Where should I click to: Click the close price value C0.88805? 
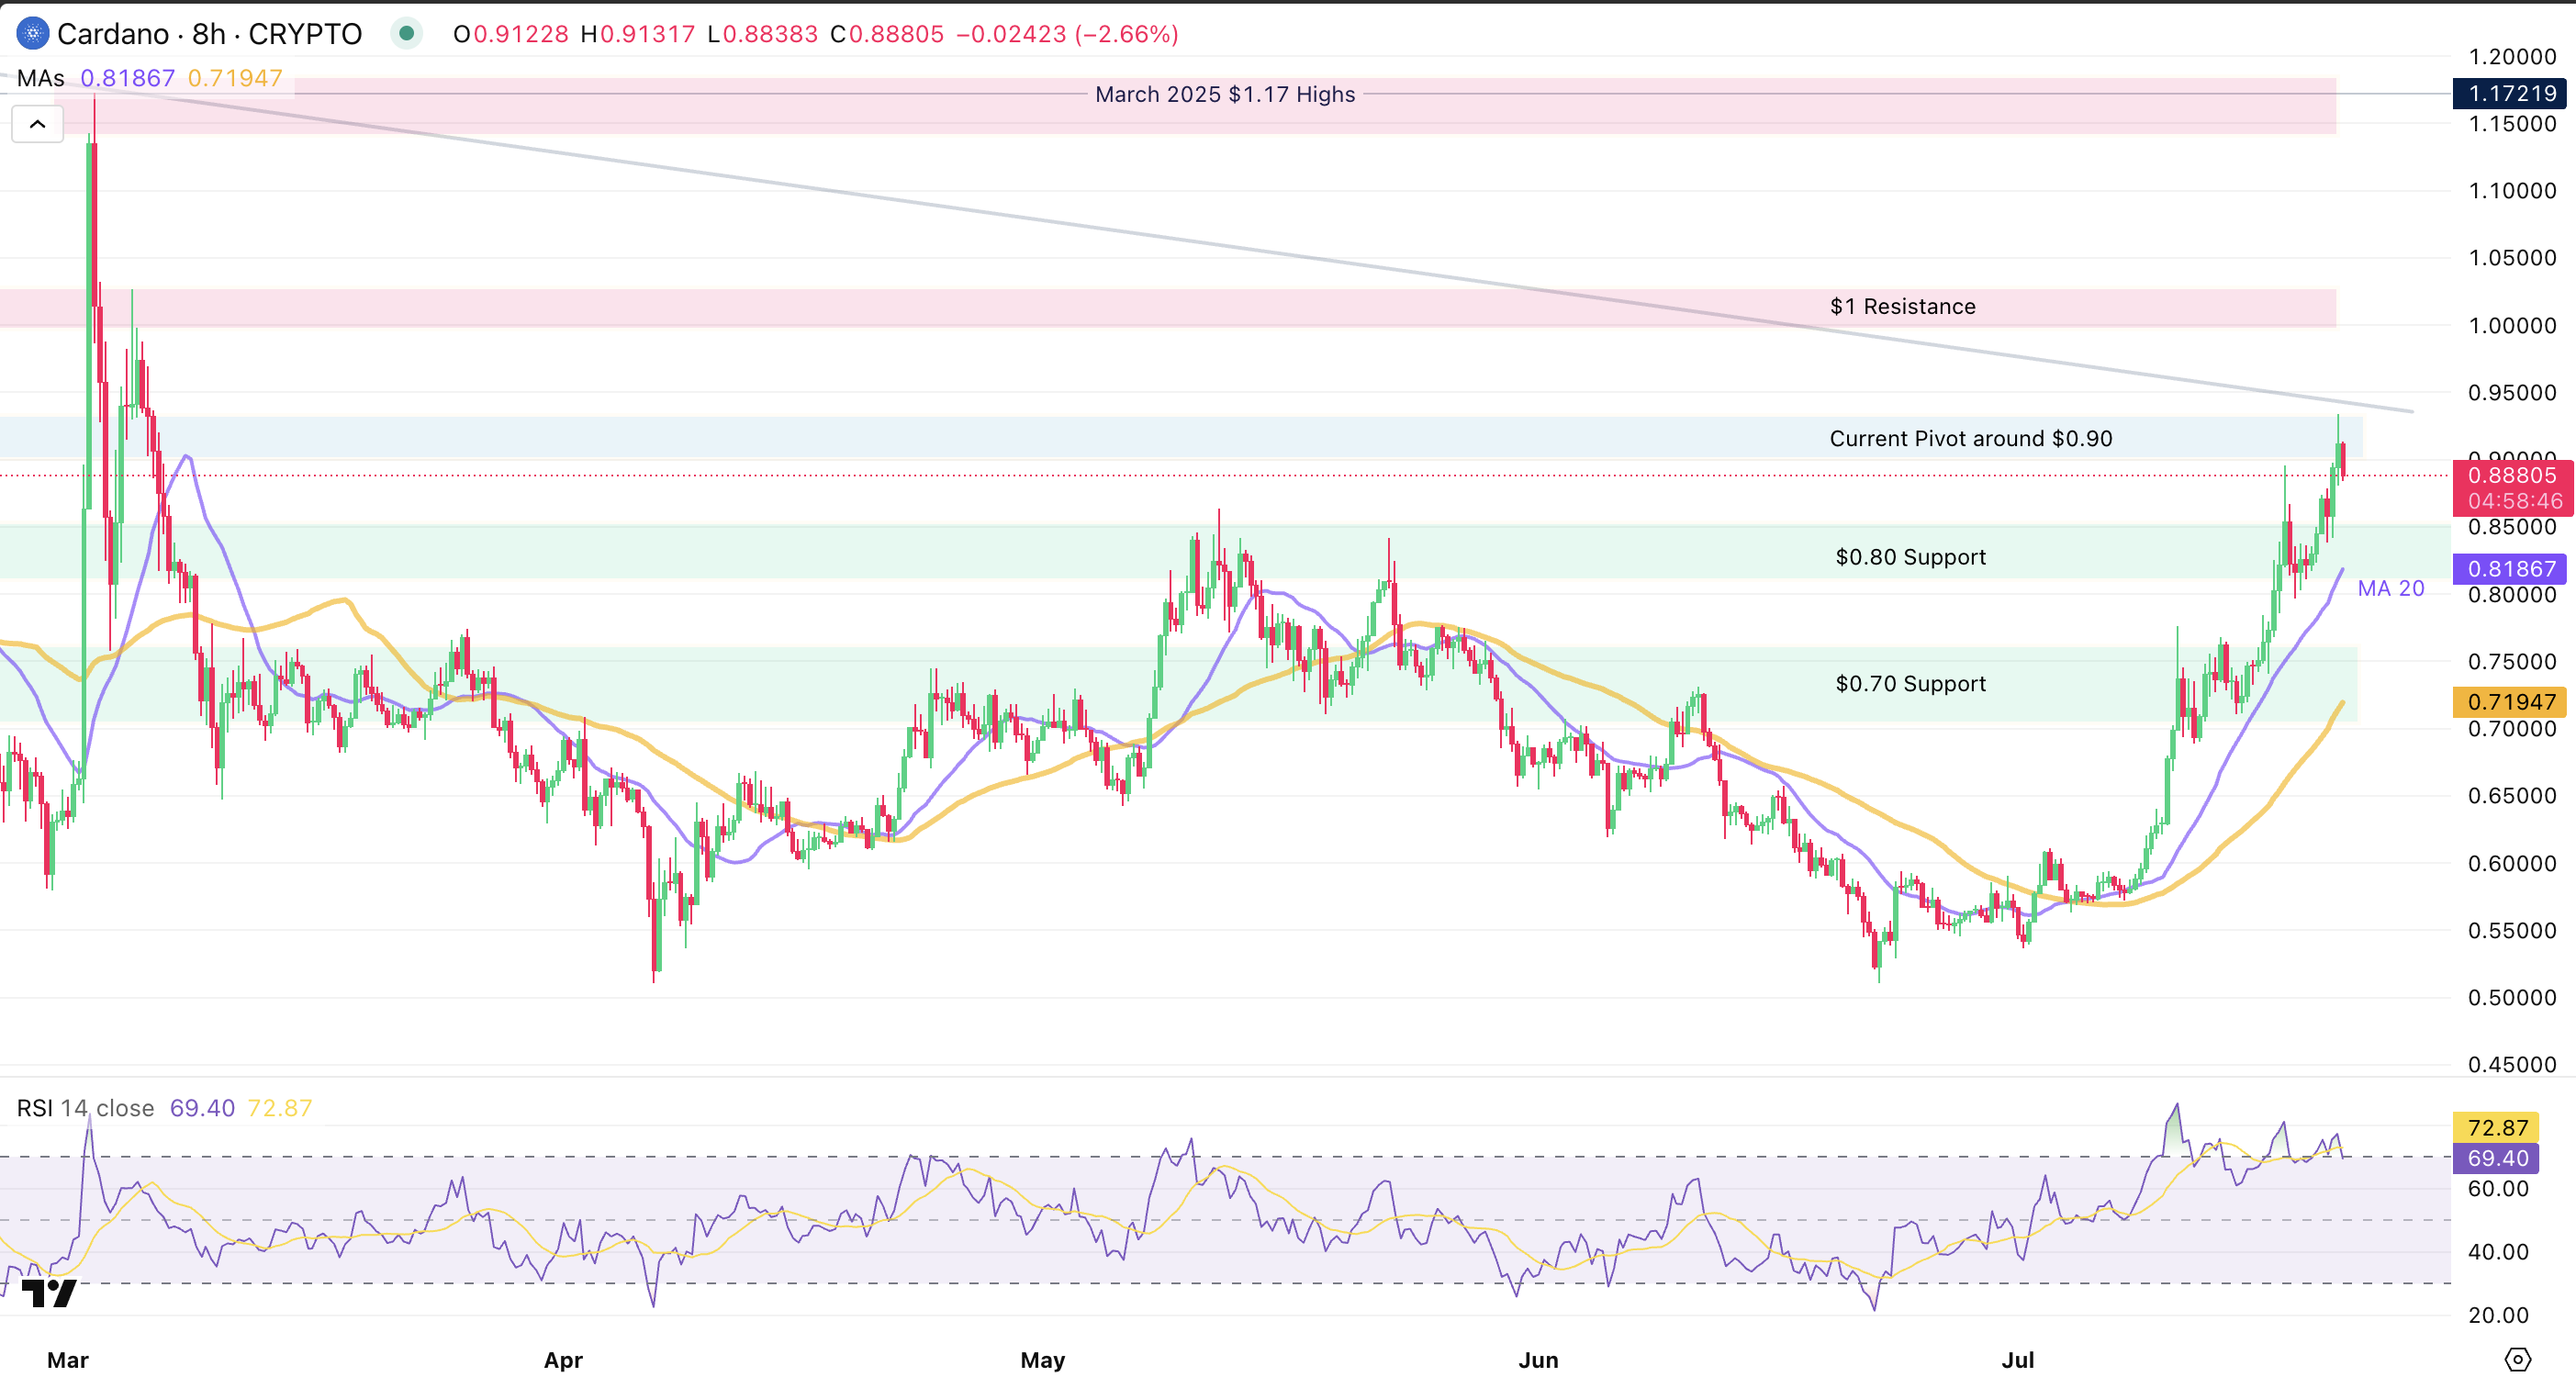tap(887, 34)
